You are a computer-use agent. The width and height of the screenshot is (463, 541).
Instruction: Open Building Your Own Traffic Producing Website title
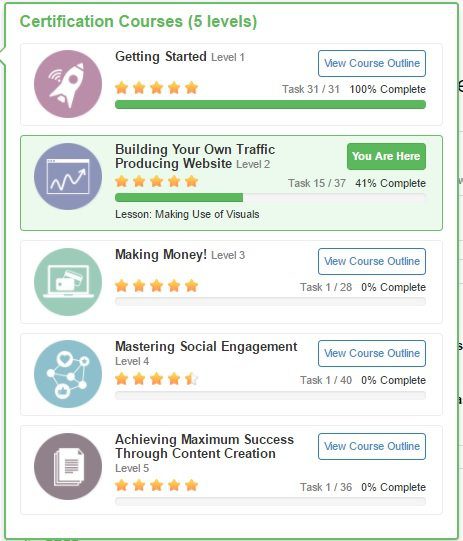point(195,156)
